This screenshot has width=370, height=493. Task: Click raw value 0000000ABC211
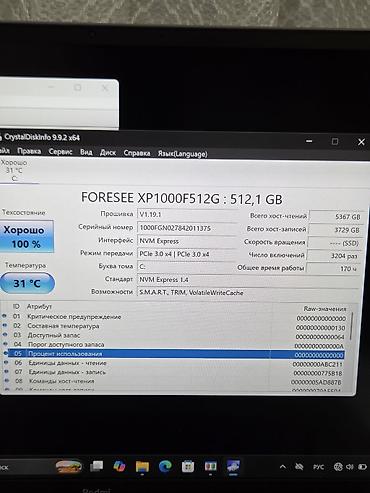tap(318, 364)
